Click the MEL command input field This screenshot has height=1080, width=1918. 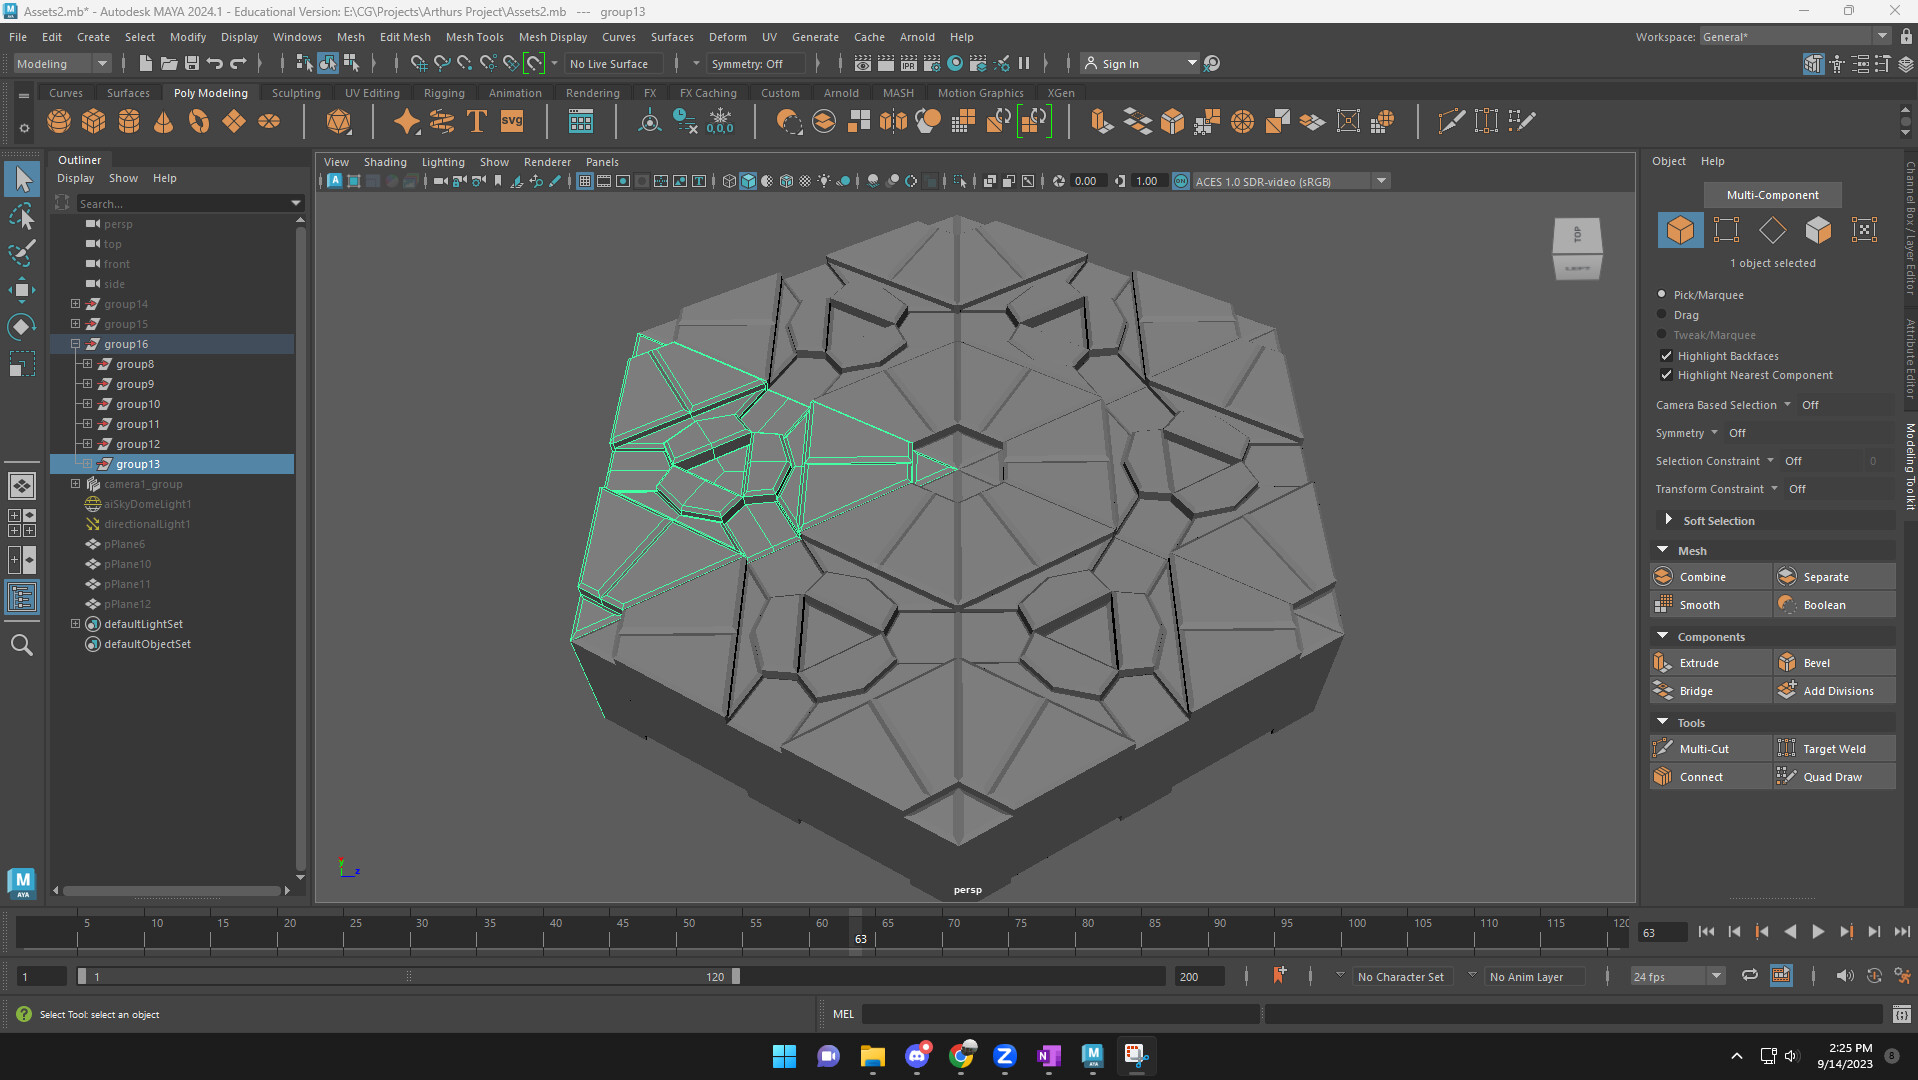[x=1060, y=1014]
